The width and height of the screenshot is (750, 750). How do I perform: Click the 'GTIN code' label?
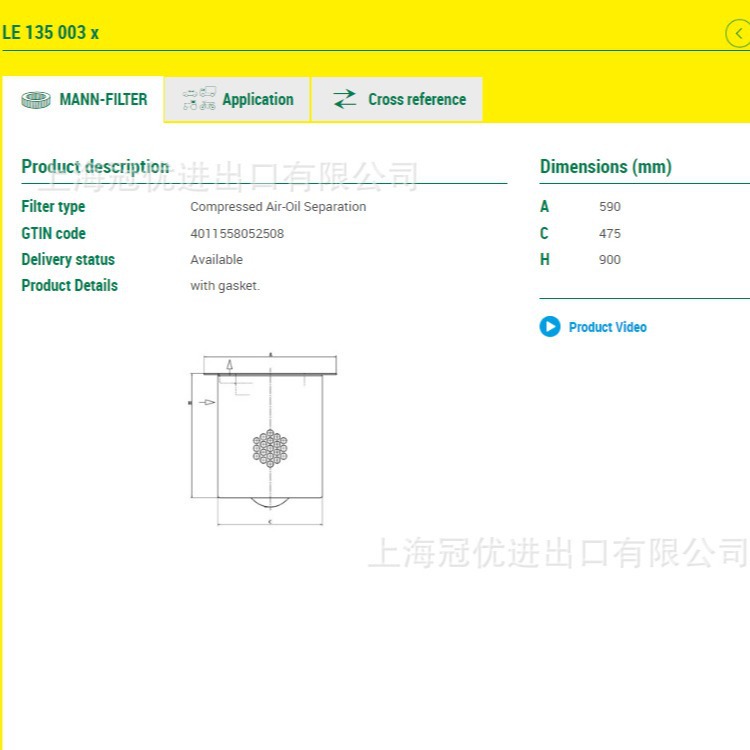coord(54,233)
